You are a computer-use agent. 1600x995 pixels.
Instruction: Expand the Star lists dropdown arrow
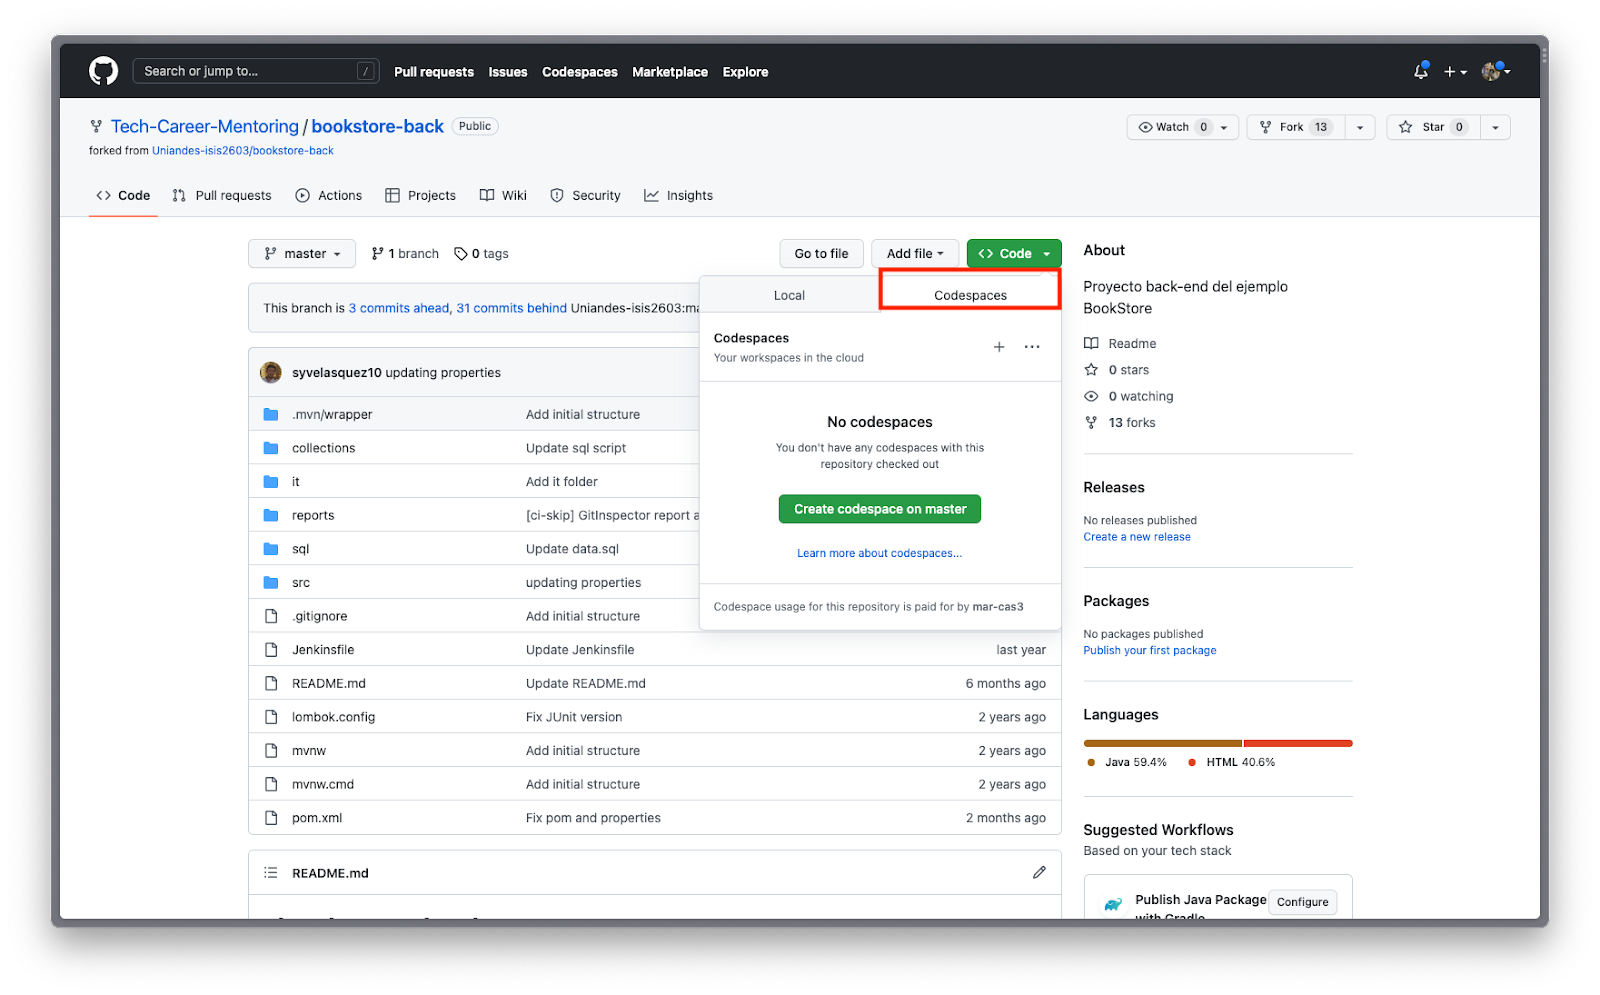point(1495,127)
